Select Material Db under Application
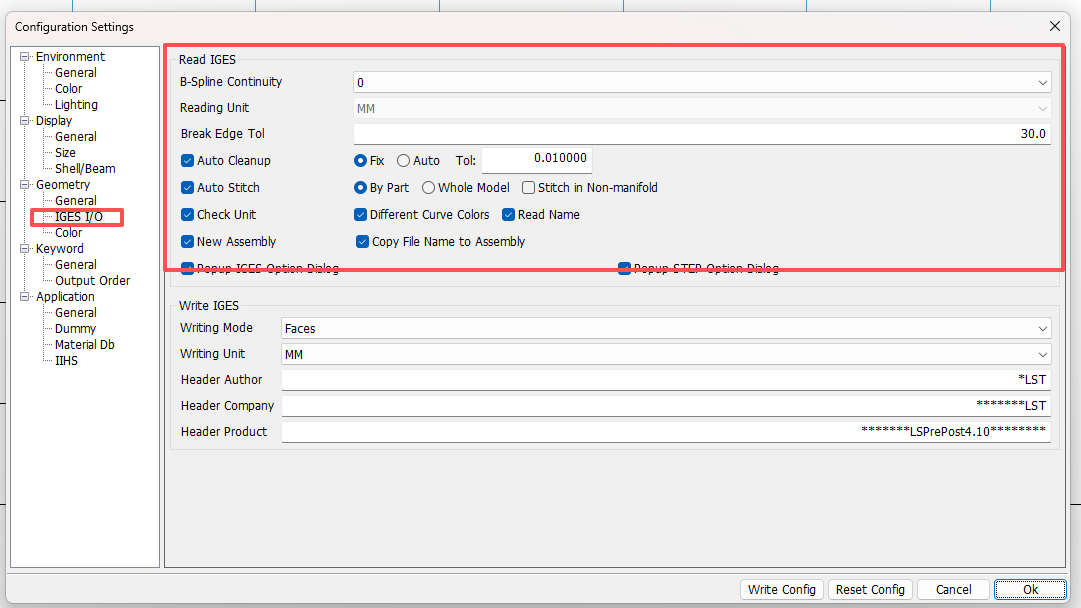 tap(85, 345)
